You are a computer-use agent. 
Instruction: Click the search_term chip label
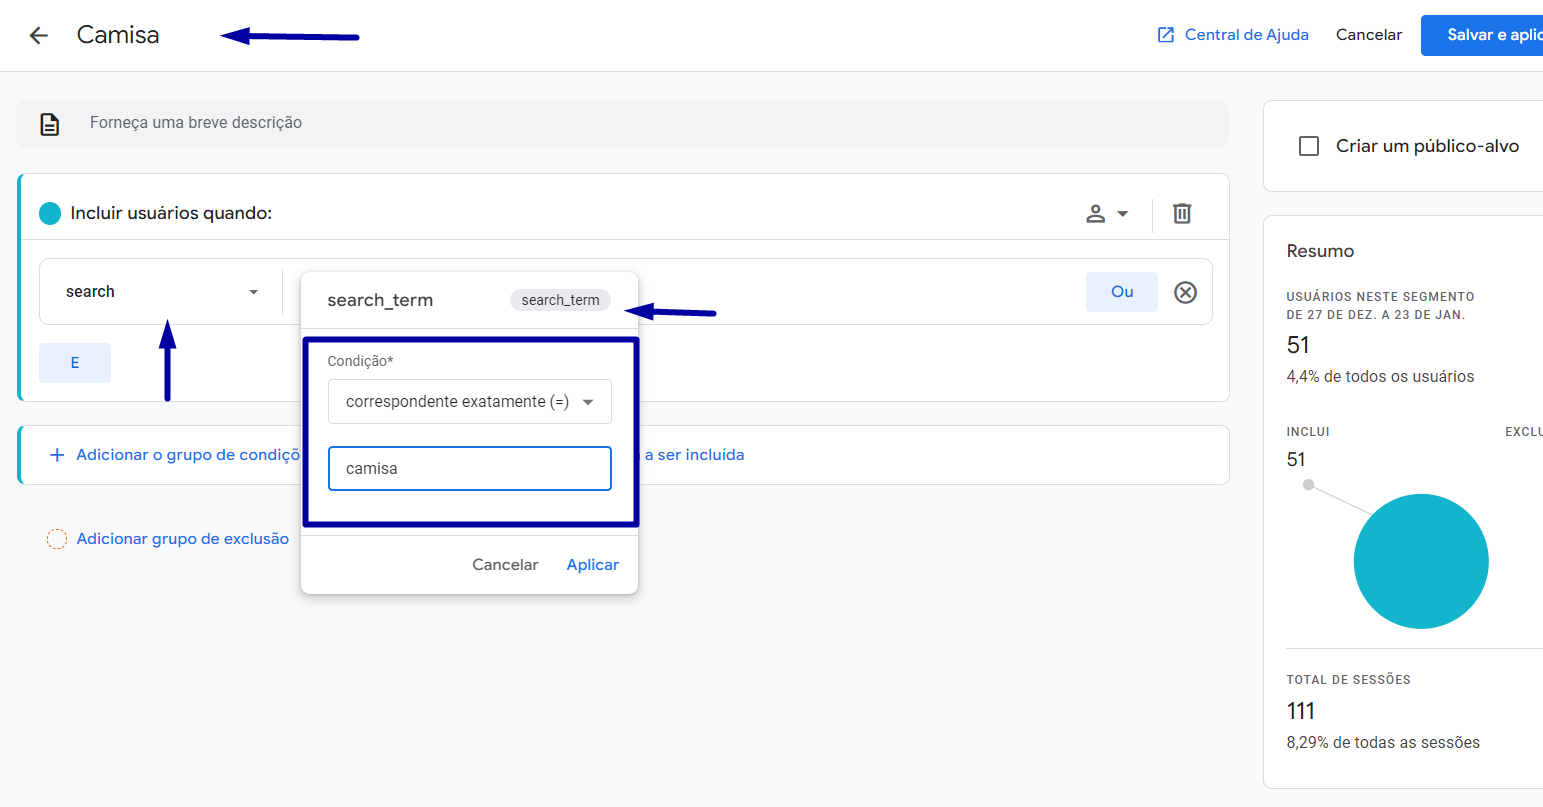560,300
